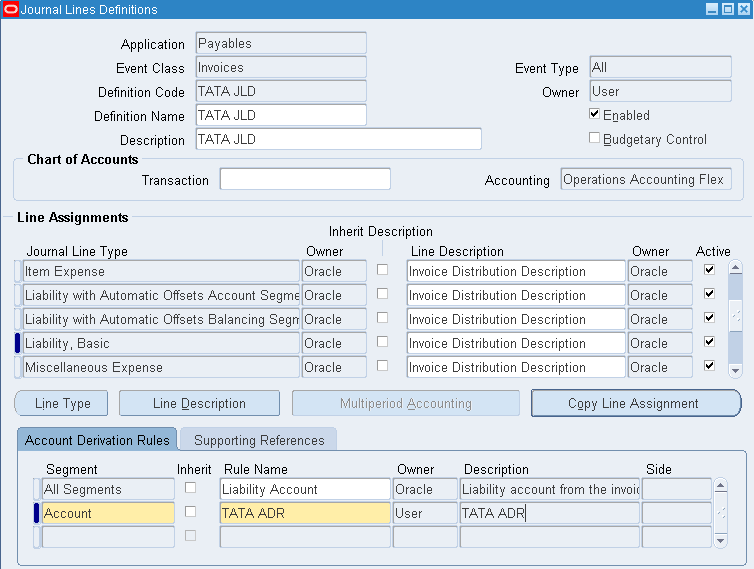The image size is (754, 569).
Task: Uncheck Active for the Liability, Basic line
Action: [709, 342]
